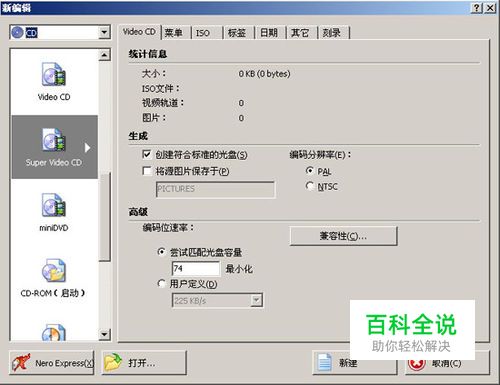Image resolution: width=500 pixels, height=385 pixels.
Task: Open the 225 KB/s bitrate dropdown
Action: (256, 301)
